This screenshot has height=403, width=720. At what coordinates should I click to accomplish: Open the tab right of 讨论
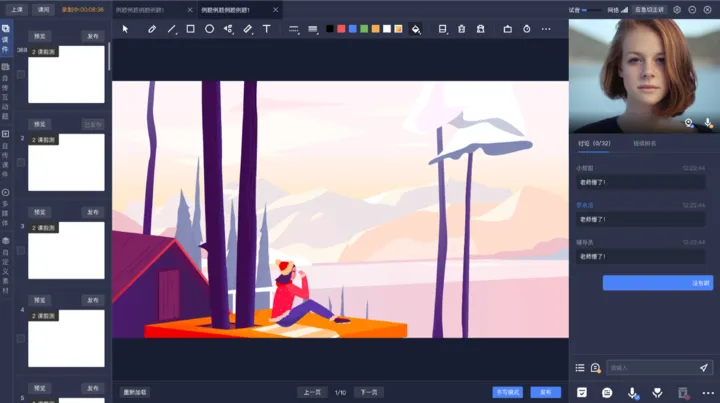pos(645,144)
